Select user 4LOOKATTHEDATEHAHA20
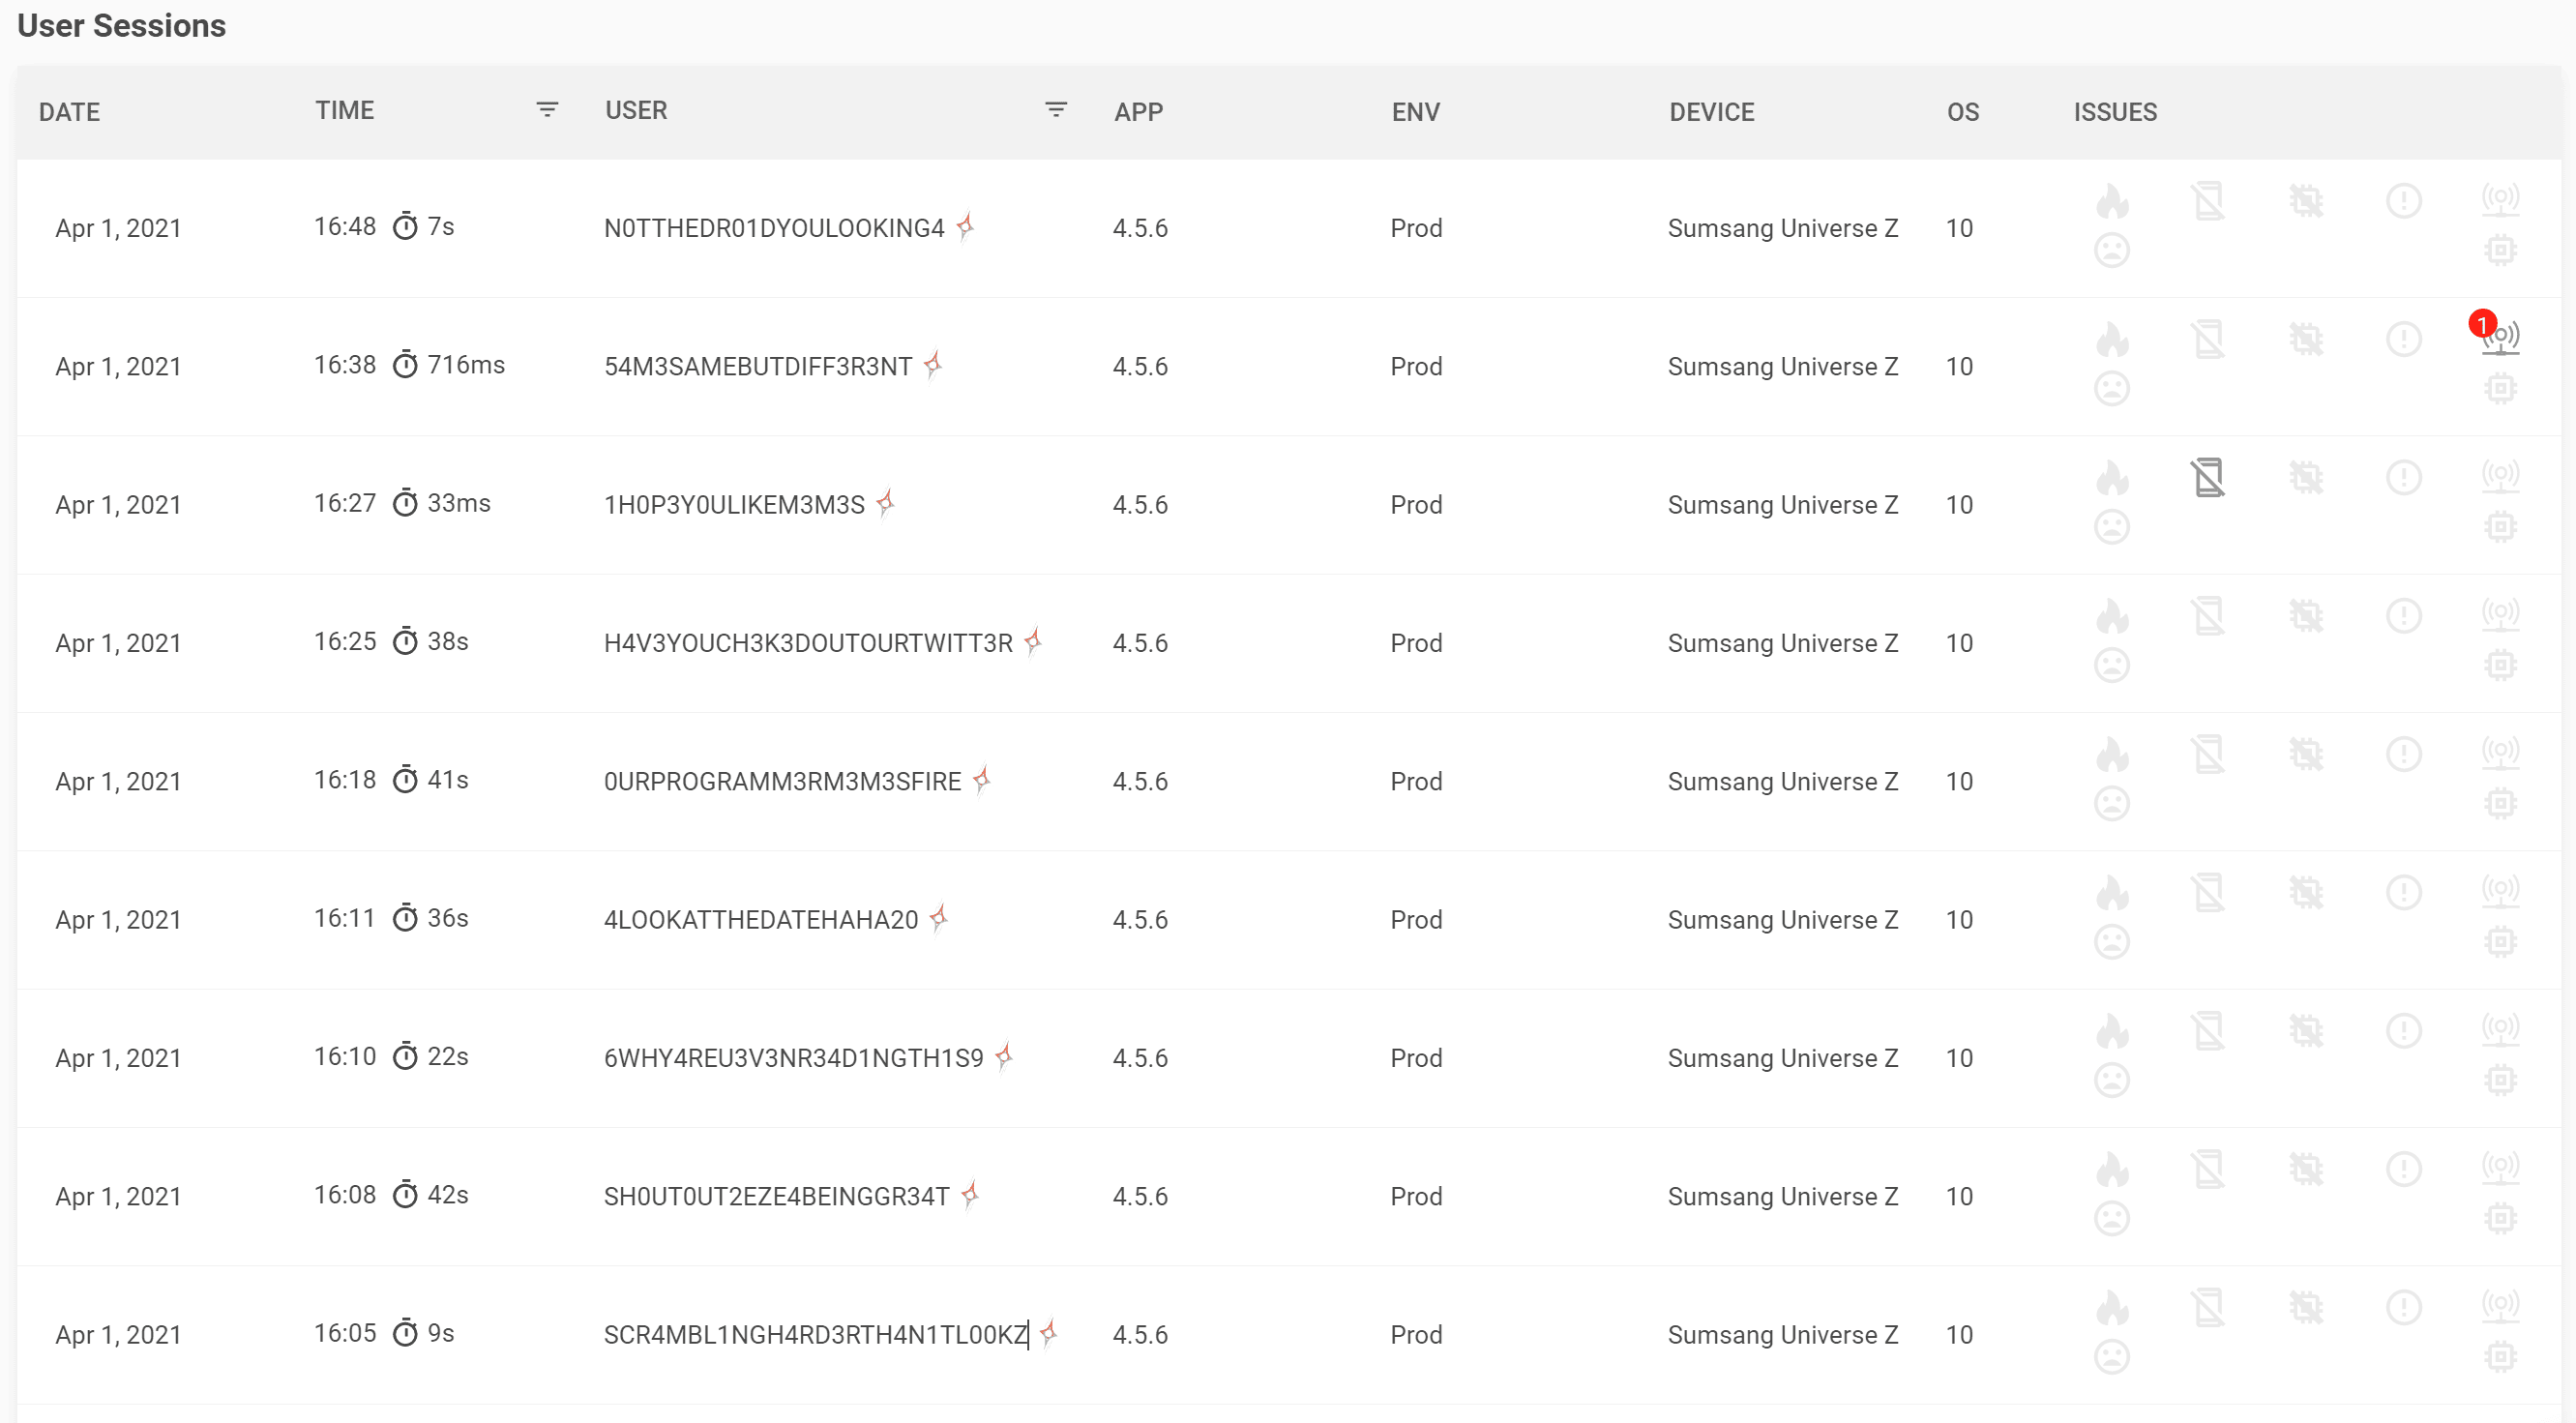Viewport: 2576px width, 1423px height. (x=761, y=919)
